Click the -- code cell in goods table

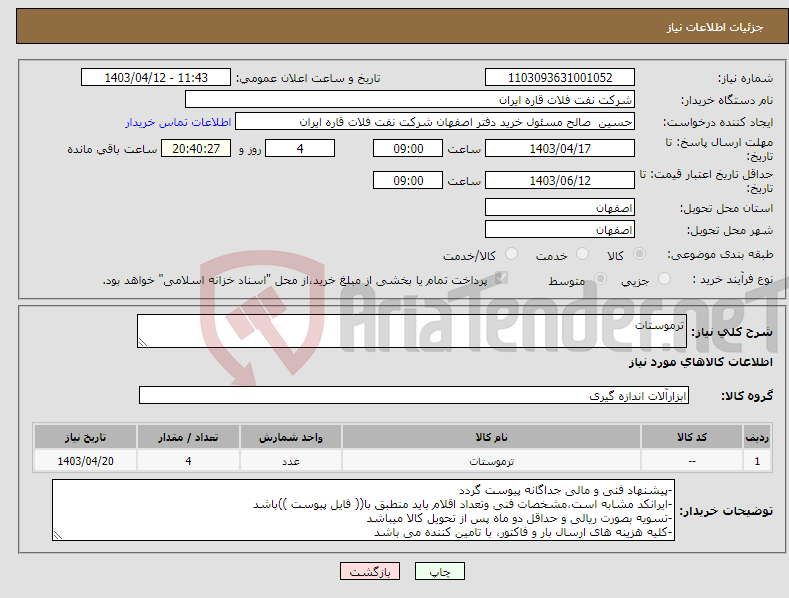692,461
